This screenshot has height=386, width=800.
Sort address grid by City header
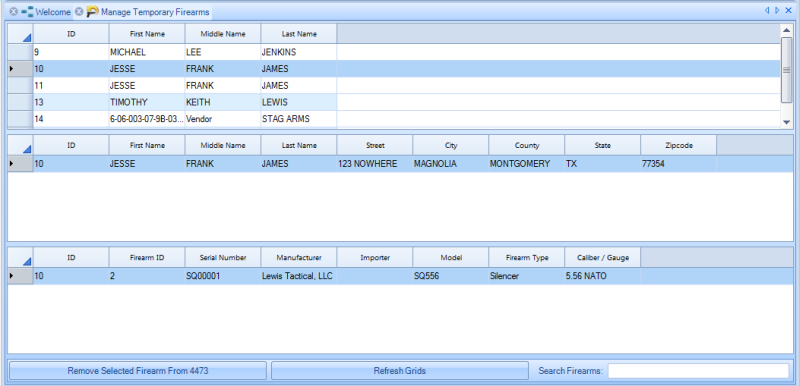tap(451, 145)
